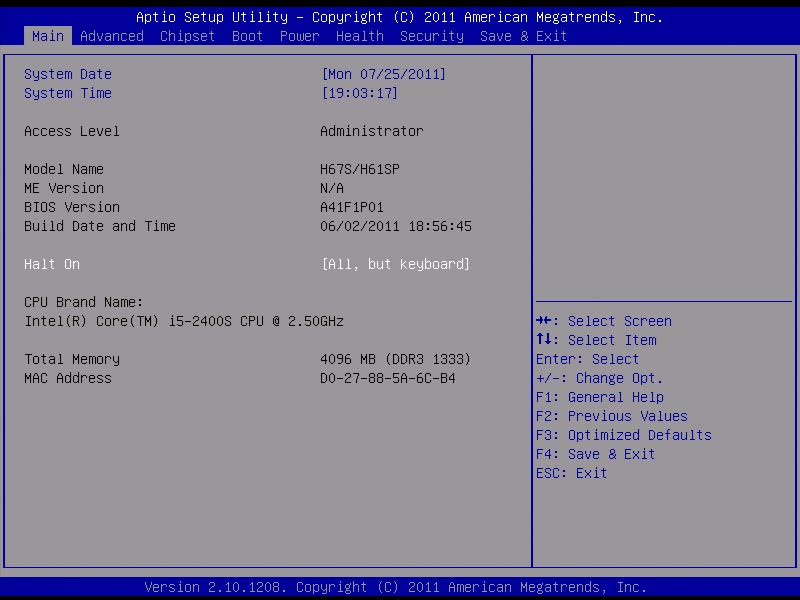Click the MAC Address label
Screen dimensions: 800x600
tap(68, 378)
